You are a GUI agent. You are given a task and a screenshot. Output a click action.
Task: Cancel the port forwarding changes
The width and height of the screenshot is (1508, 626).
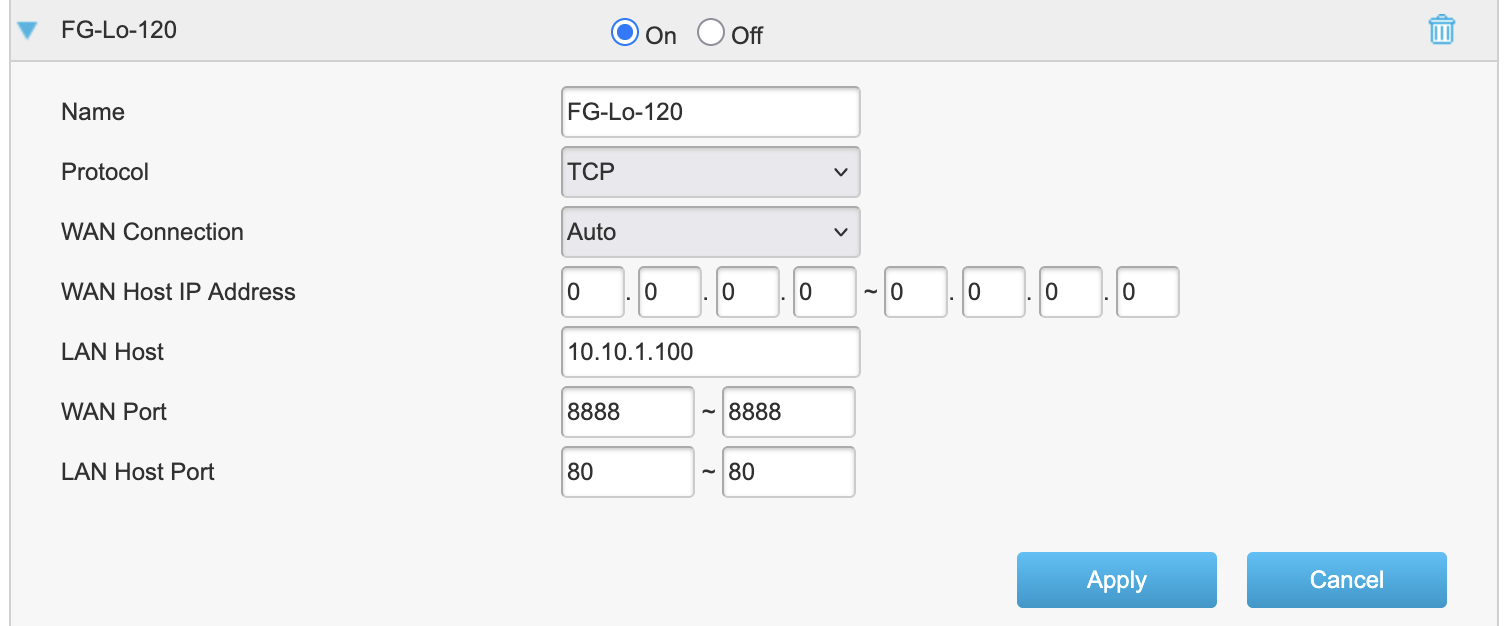pyautogui.click(x=1346, y=580)
